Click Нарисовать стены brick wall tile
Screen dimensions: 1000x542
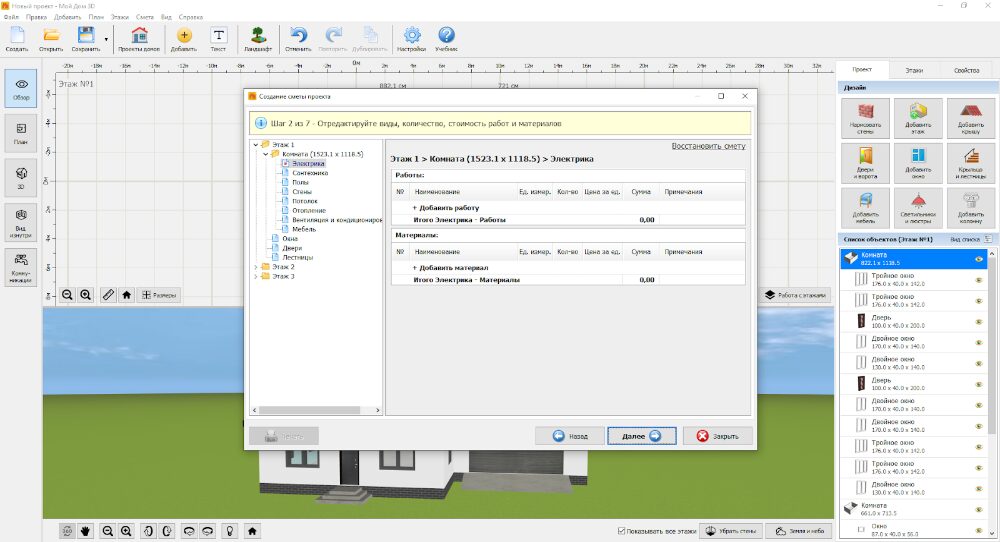coord(865,119)
